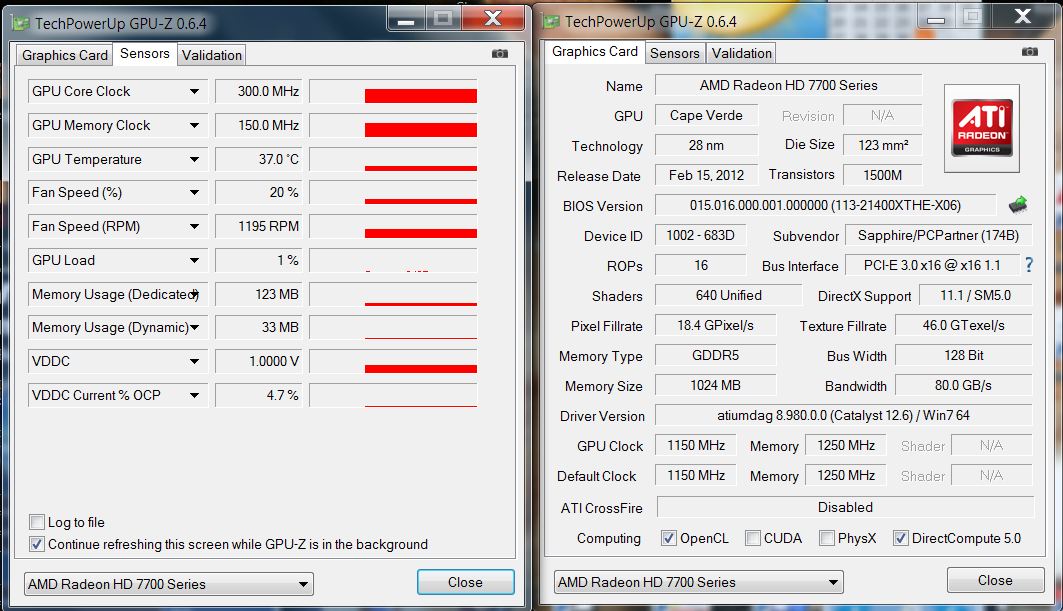
Task: Click the Device ID value 1002 - 683D
Action: click(x=700, y=235)
